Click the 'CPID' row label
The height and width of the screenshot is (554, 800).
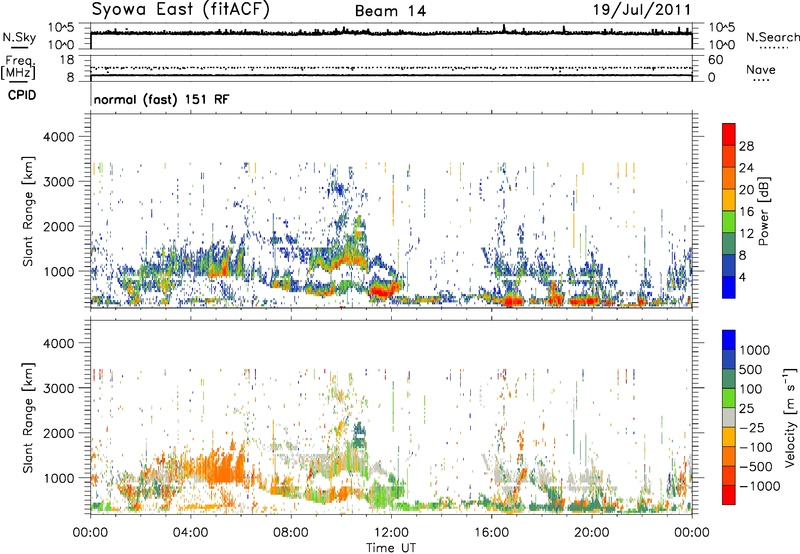point(22,95)
